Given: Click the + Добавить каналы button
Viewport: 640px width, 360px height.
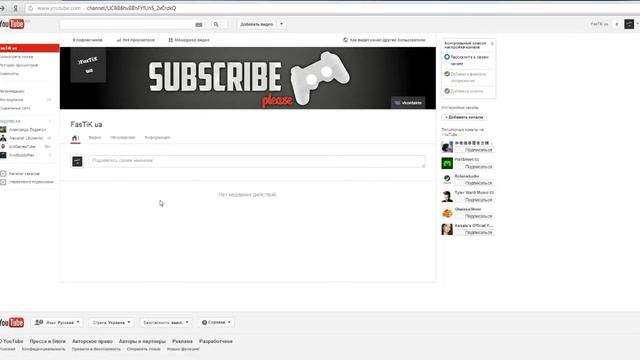Looking at the screenshot, I should (464, 117).
